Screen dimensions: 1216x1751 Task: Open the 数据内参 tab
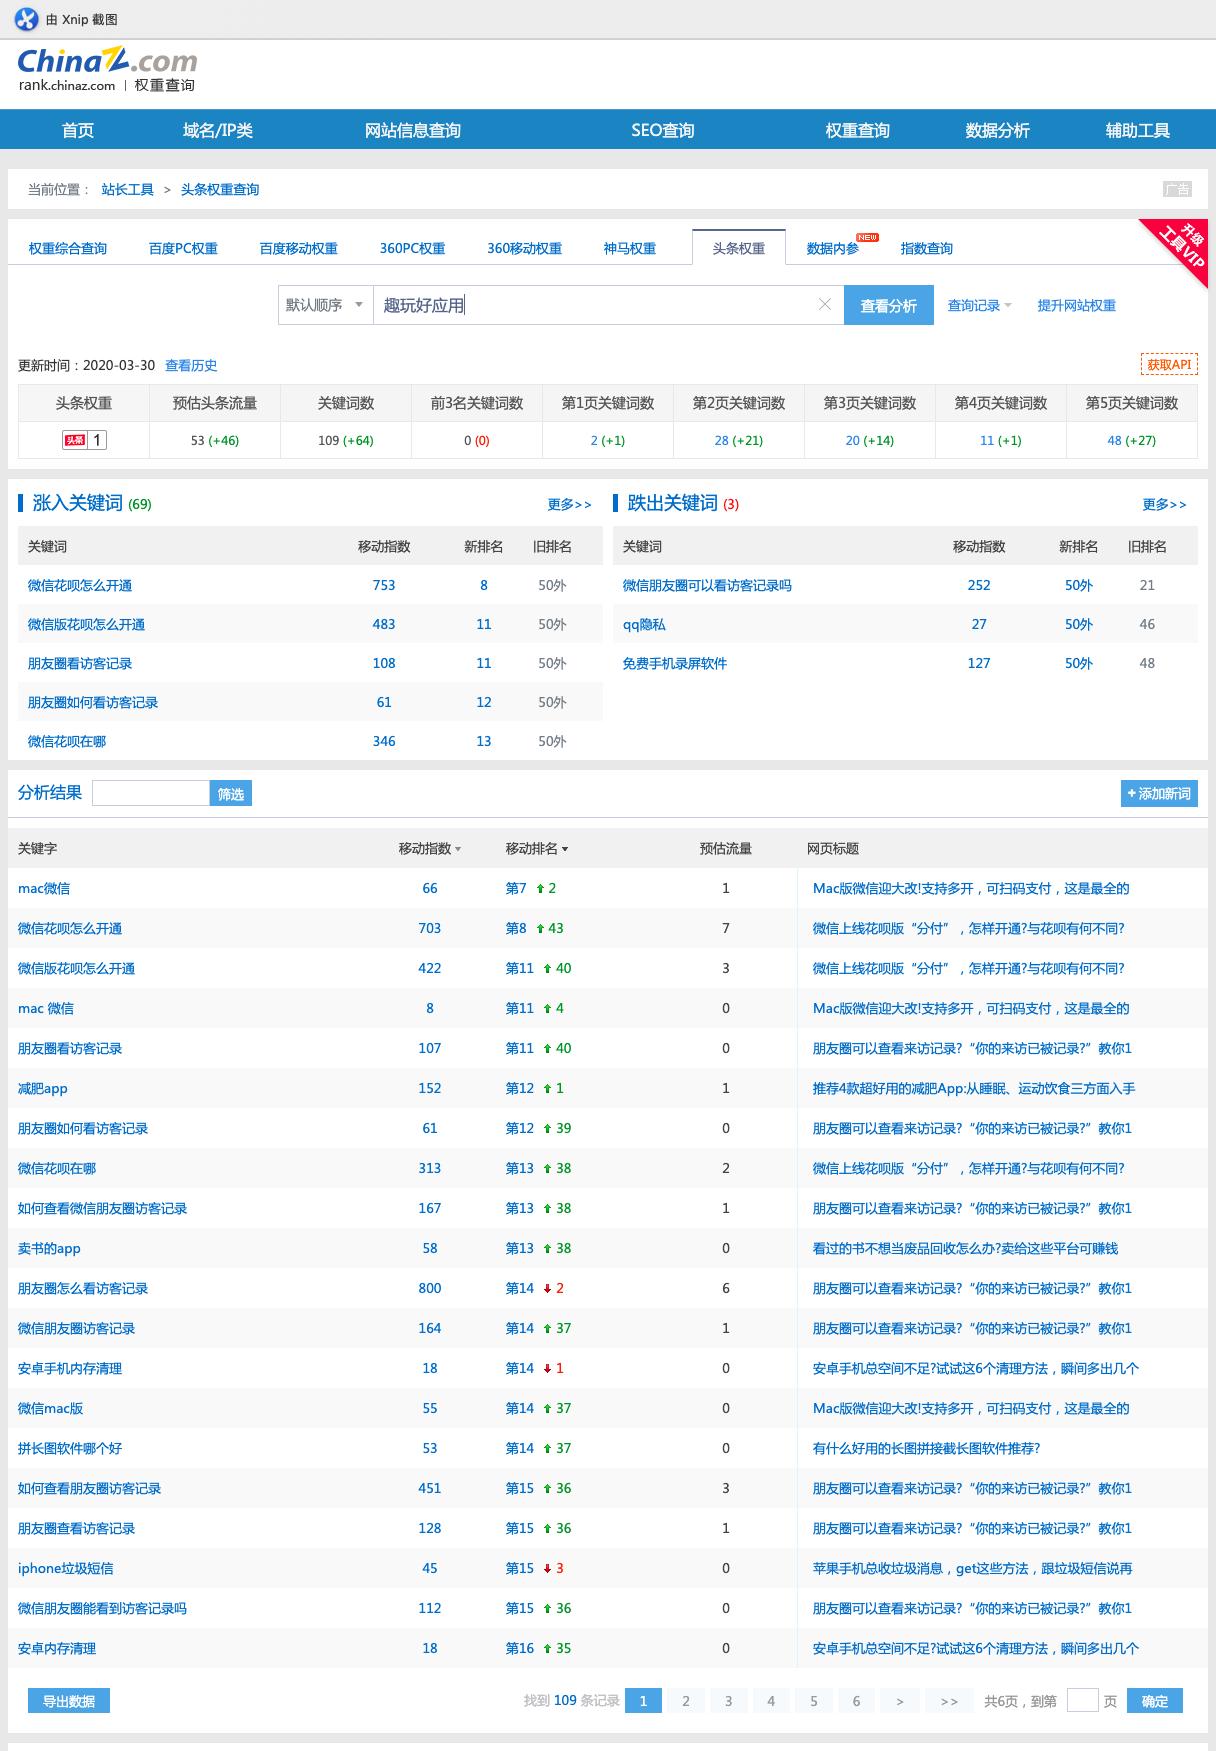click(x=832, y=248)
